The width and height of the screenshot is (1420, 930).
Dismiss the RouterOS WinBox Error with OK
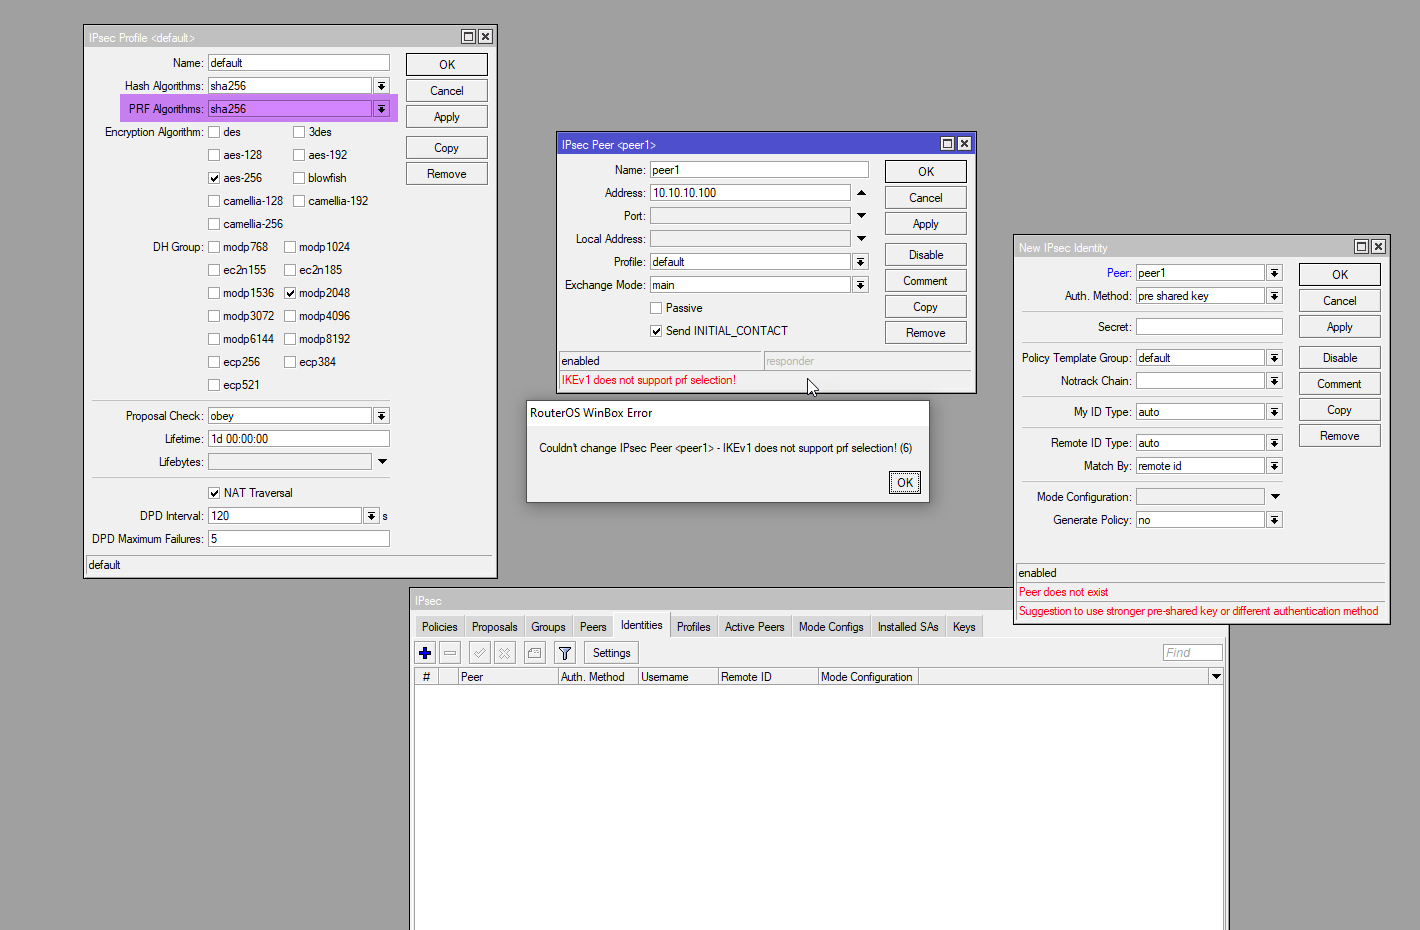pos(905,483)
